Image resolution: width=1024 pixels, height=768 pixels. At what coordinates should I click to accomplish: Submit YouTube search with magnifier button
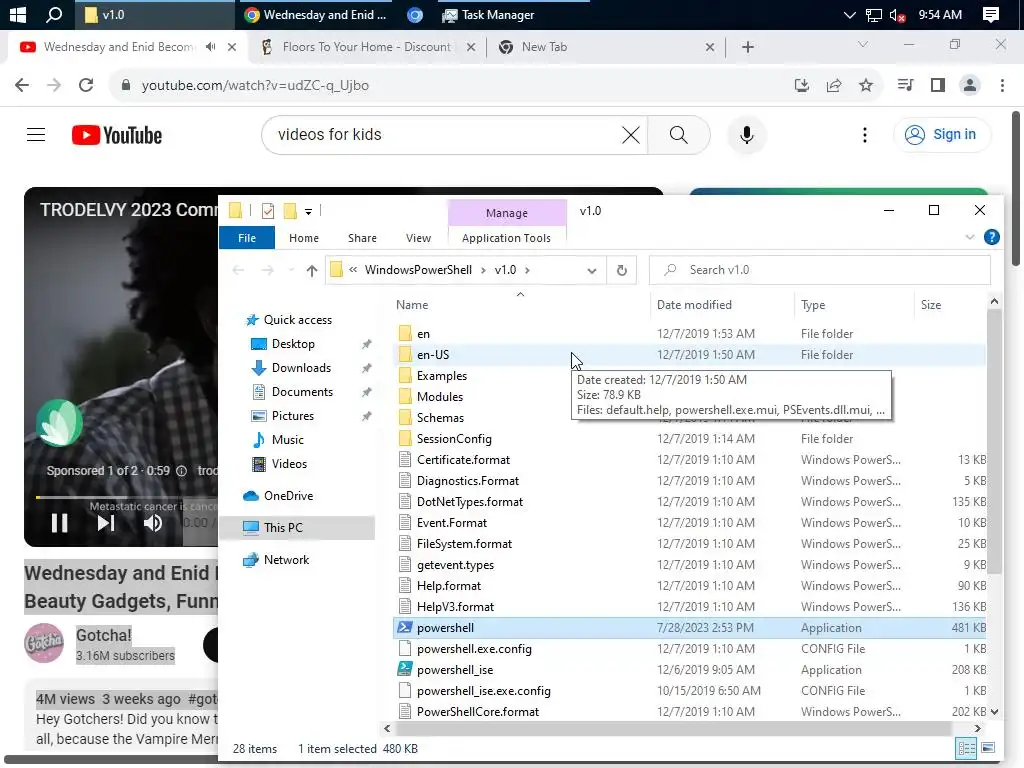pos(679,135)
